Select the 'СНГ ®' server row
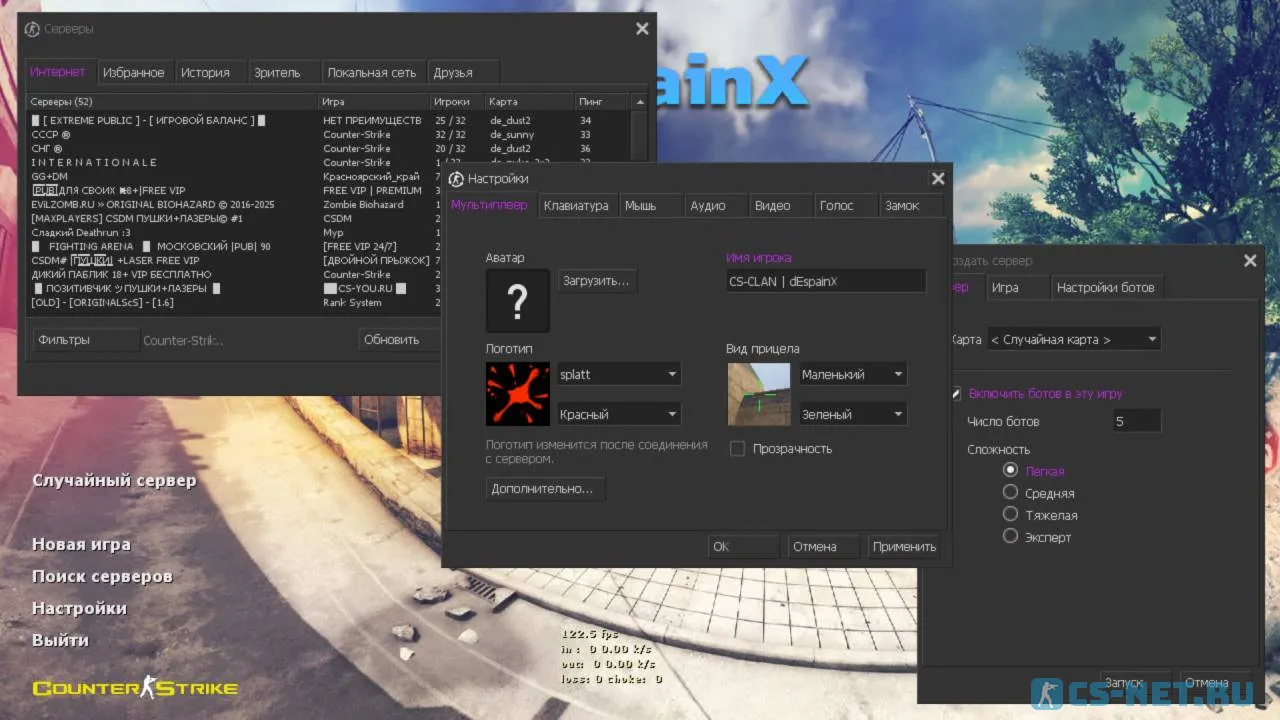The width and height of the screenshot is (1280, 720). click(330, 148)
